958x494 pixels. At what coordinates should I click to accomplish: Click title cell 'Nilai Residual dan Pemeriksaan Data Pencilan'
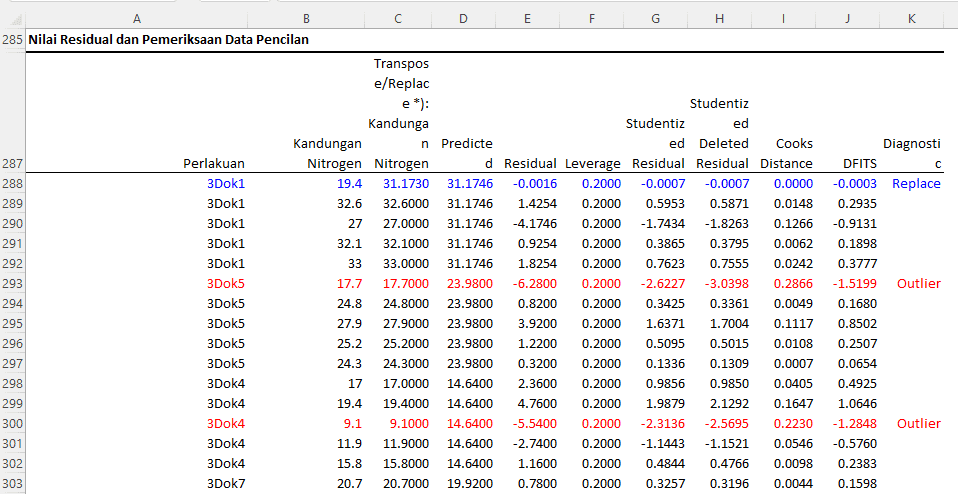coord(168,40)
